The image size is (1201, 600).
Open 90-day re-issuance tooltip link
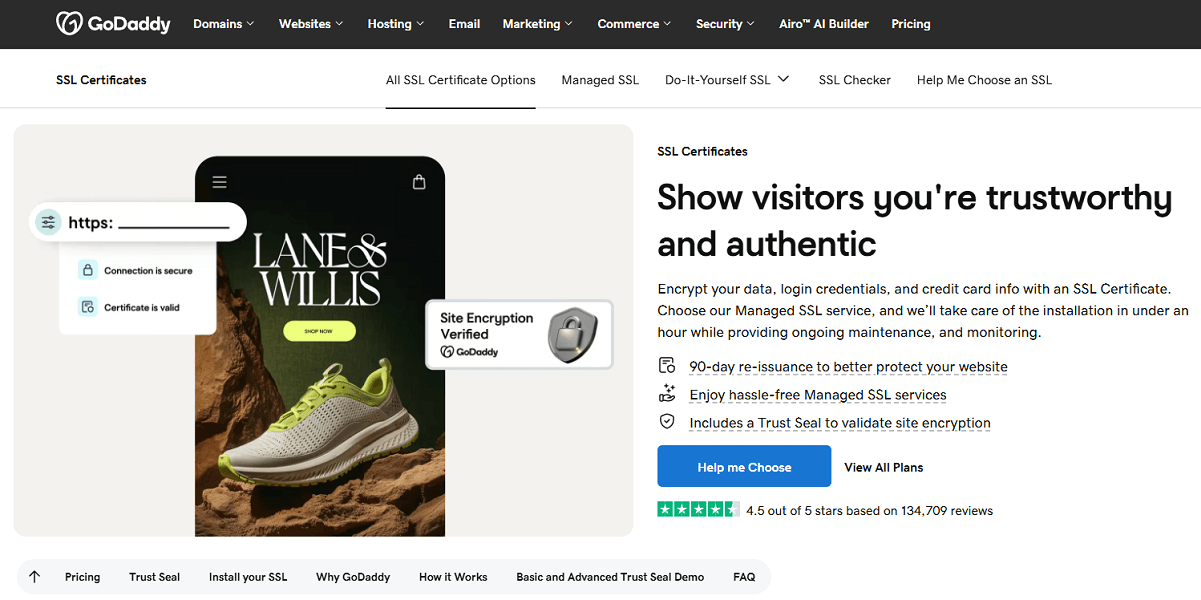click(848, 367)
